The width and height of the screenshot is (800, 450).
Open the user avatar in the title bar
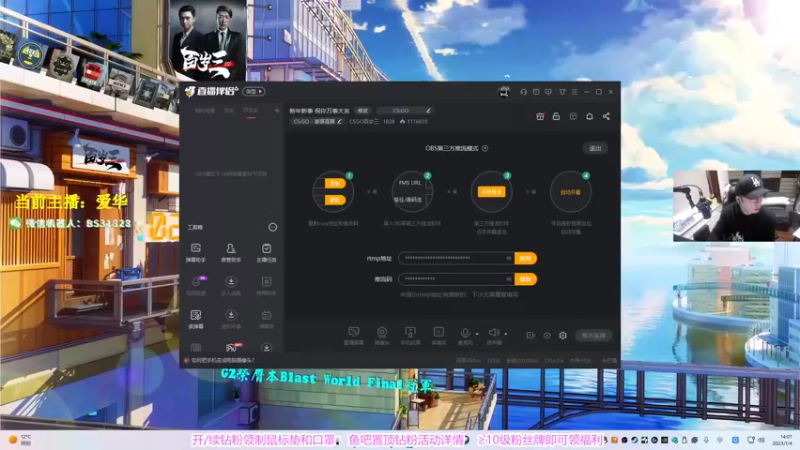[504, 92]
